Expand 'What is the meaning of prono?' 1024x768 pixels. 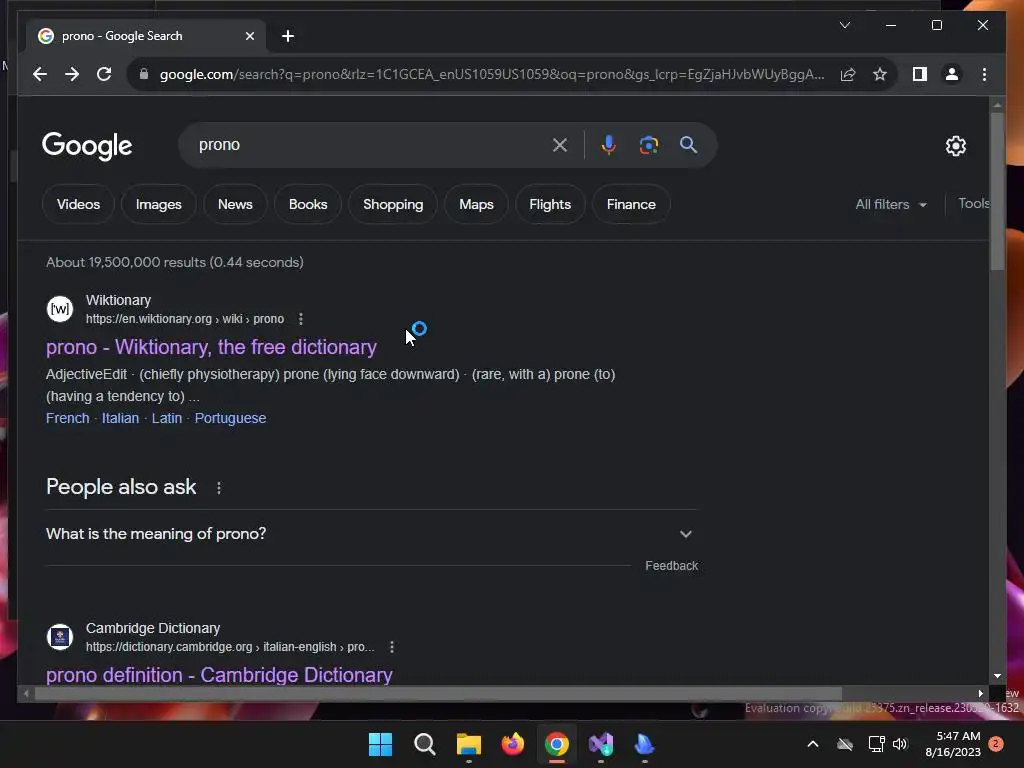pyautogui.click(x=372, y=534)
